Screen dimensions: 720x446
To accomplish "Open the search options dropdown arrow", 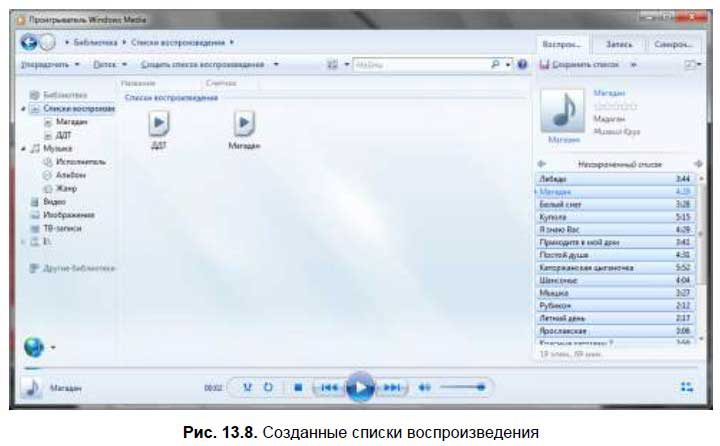I will 508,64.
